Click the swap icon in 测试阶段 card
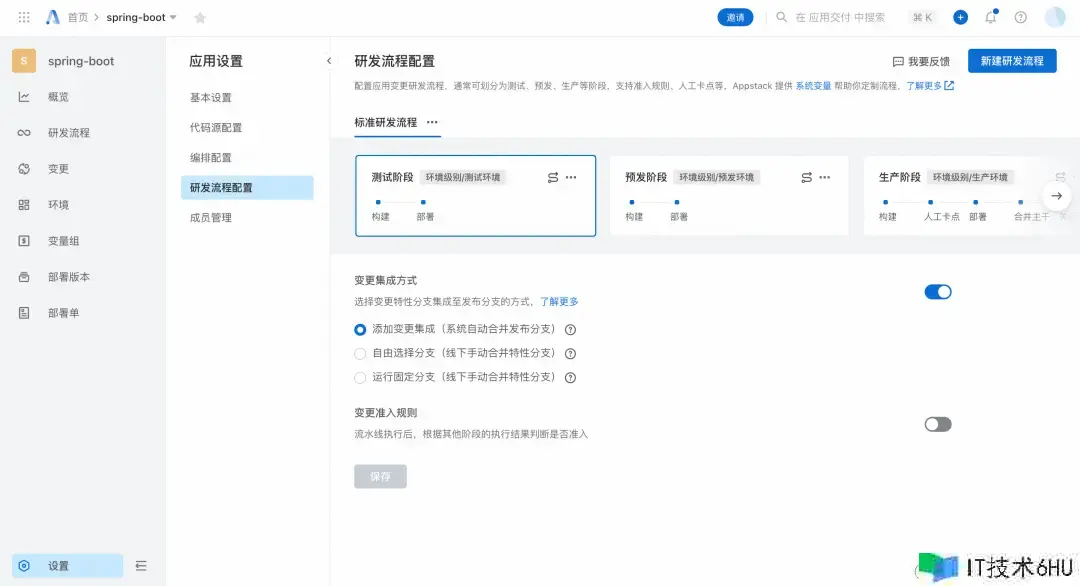 553,177
